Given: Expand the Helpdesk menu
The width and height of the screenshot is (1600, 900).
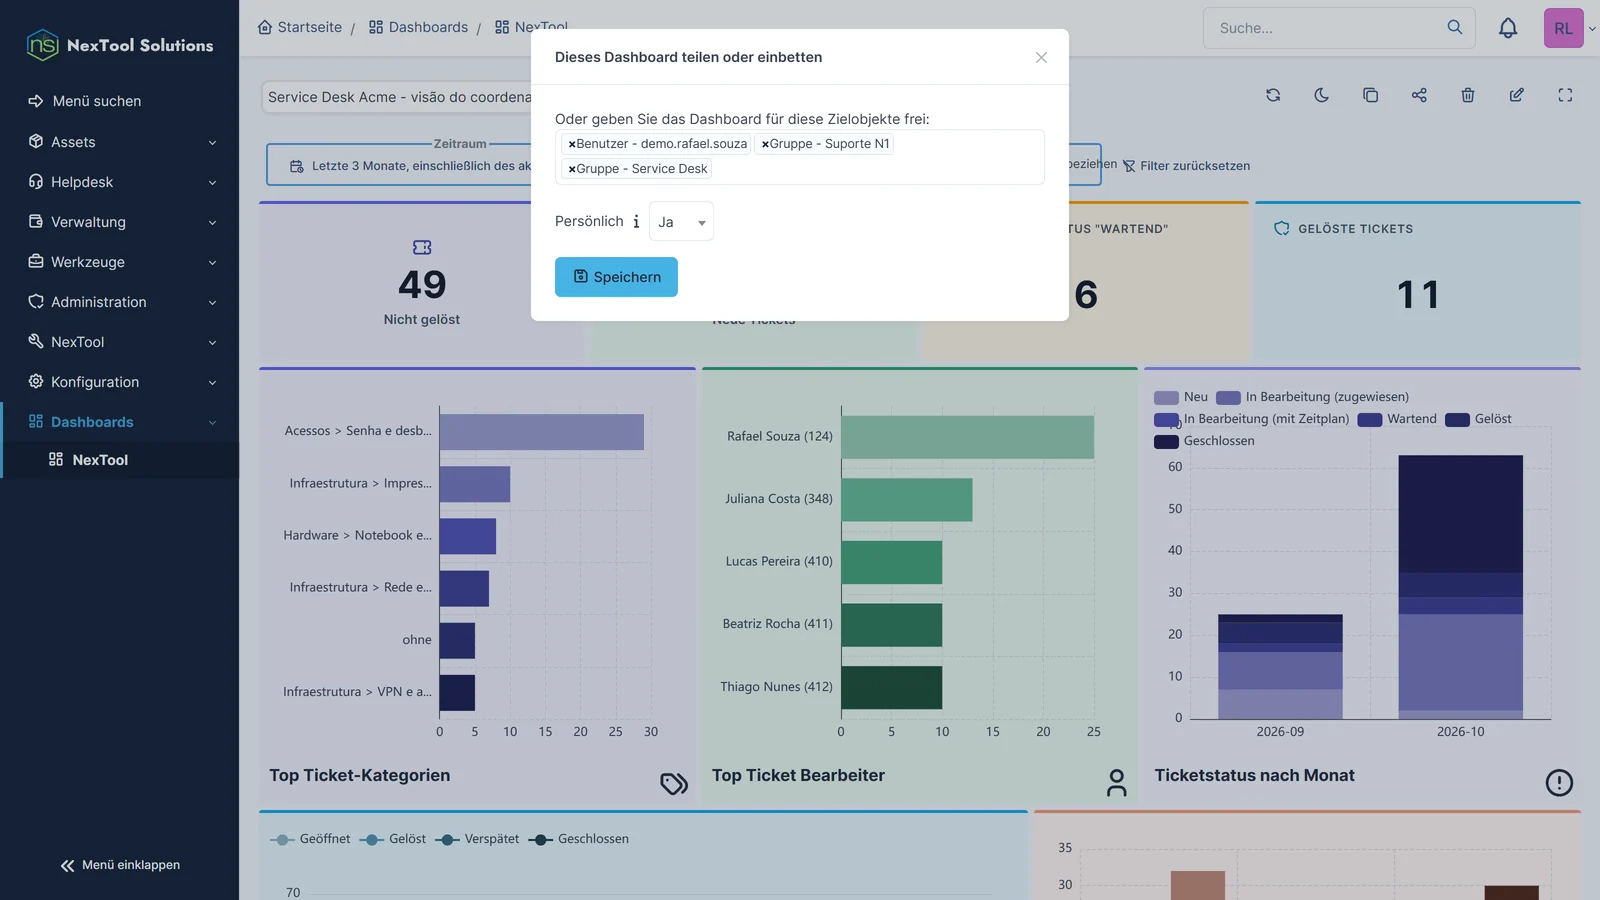Looking at the screenshot, I should tap(120, 182).
